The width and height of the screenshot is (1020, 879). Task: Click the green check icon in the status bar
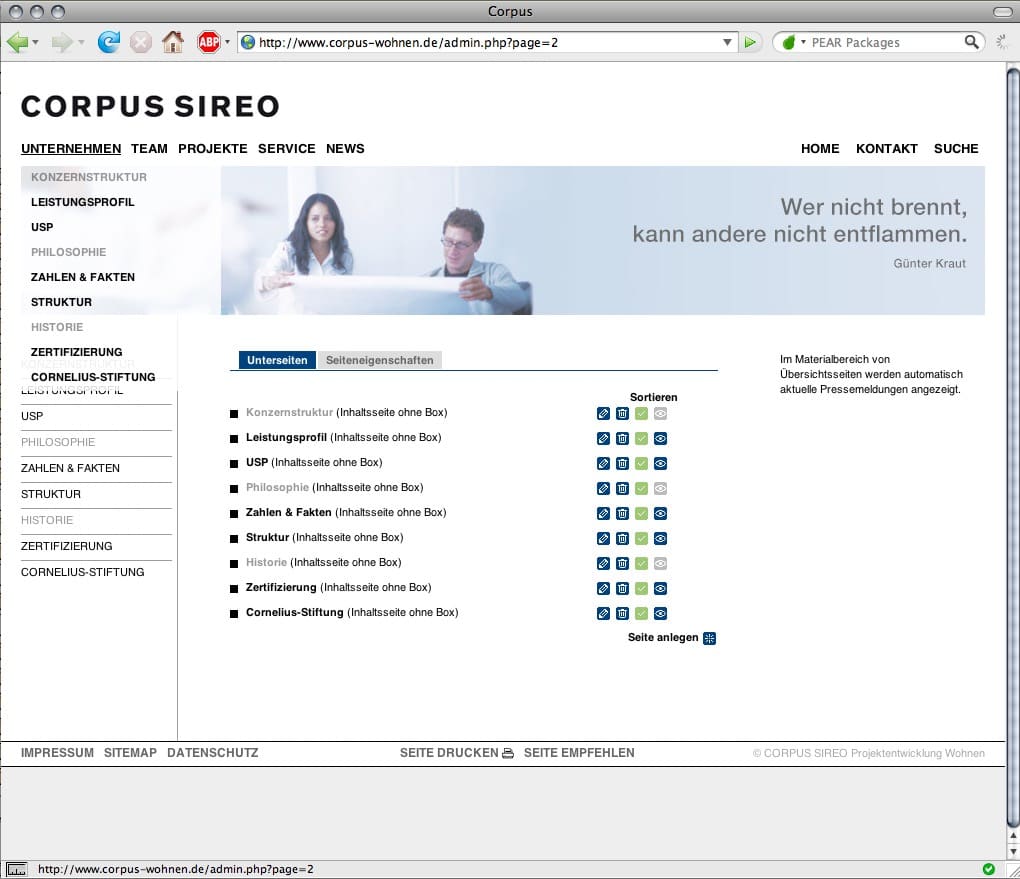click(989, 869)
